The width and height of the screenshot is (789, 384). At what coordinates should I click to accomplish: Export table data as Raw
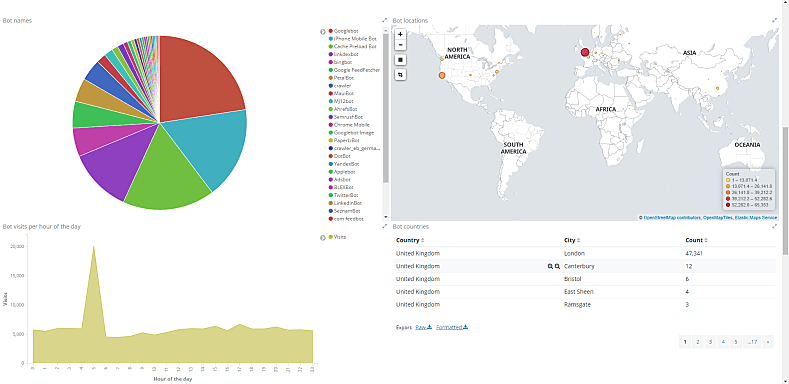tap(424, 327)
